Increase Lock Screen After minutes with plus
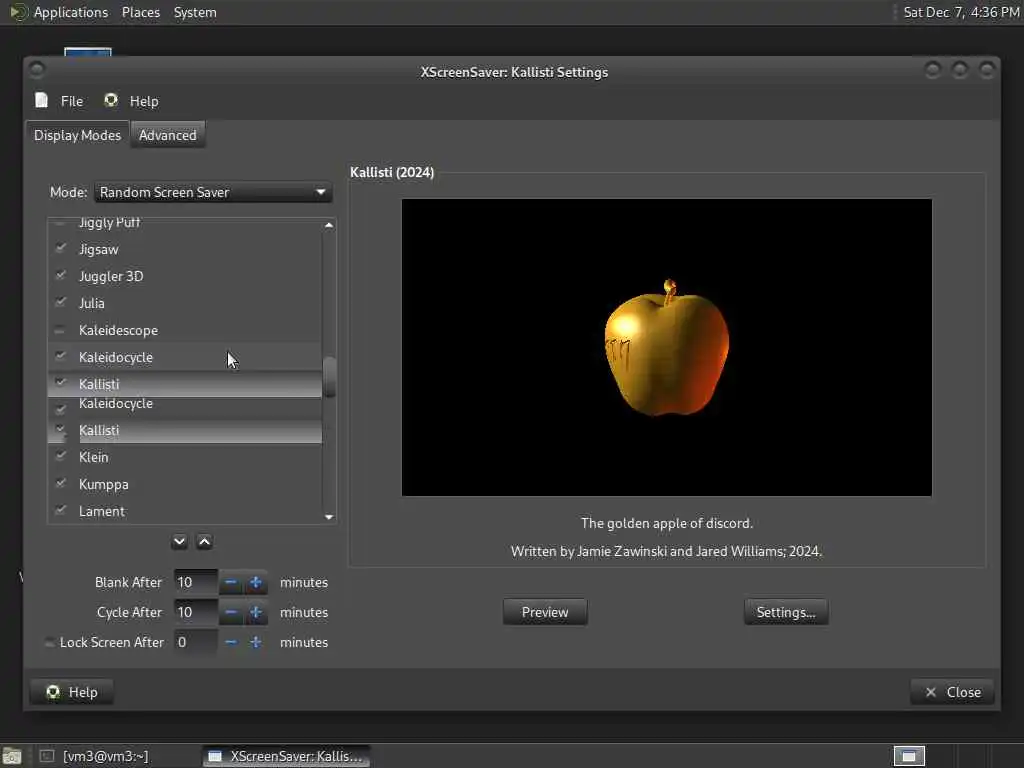This screenshot has width=1024, height=768. point(255,642)
